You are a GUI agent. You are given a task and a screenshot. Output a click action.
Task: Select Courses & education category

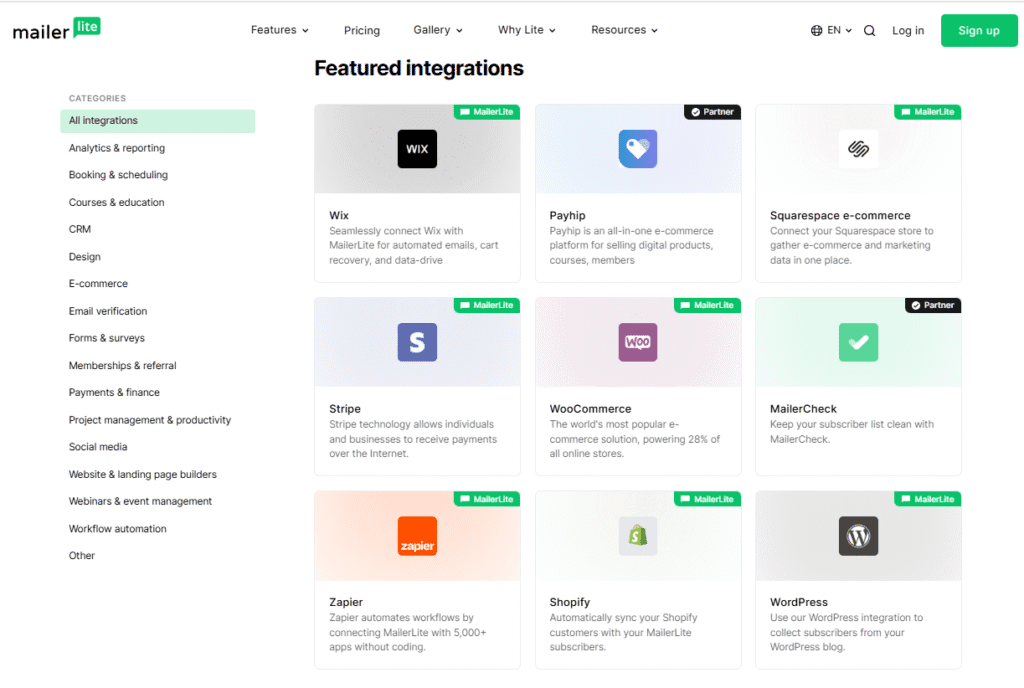coord(116,202)
